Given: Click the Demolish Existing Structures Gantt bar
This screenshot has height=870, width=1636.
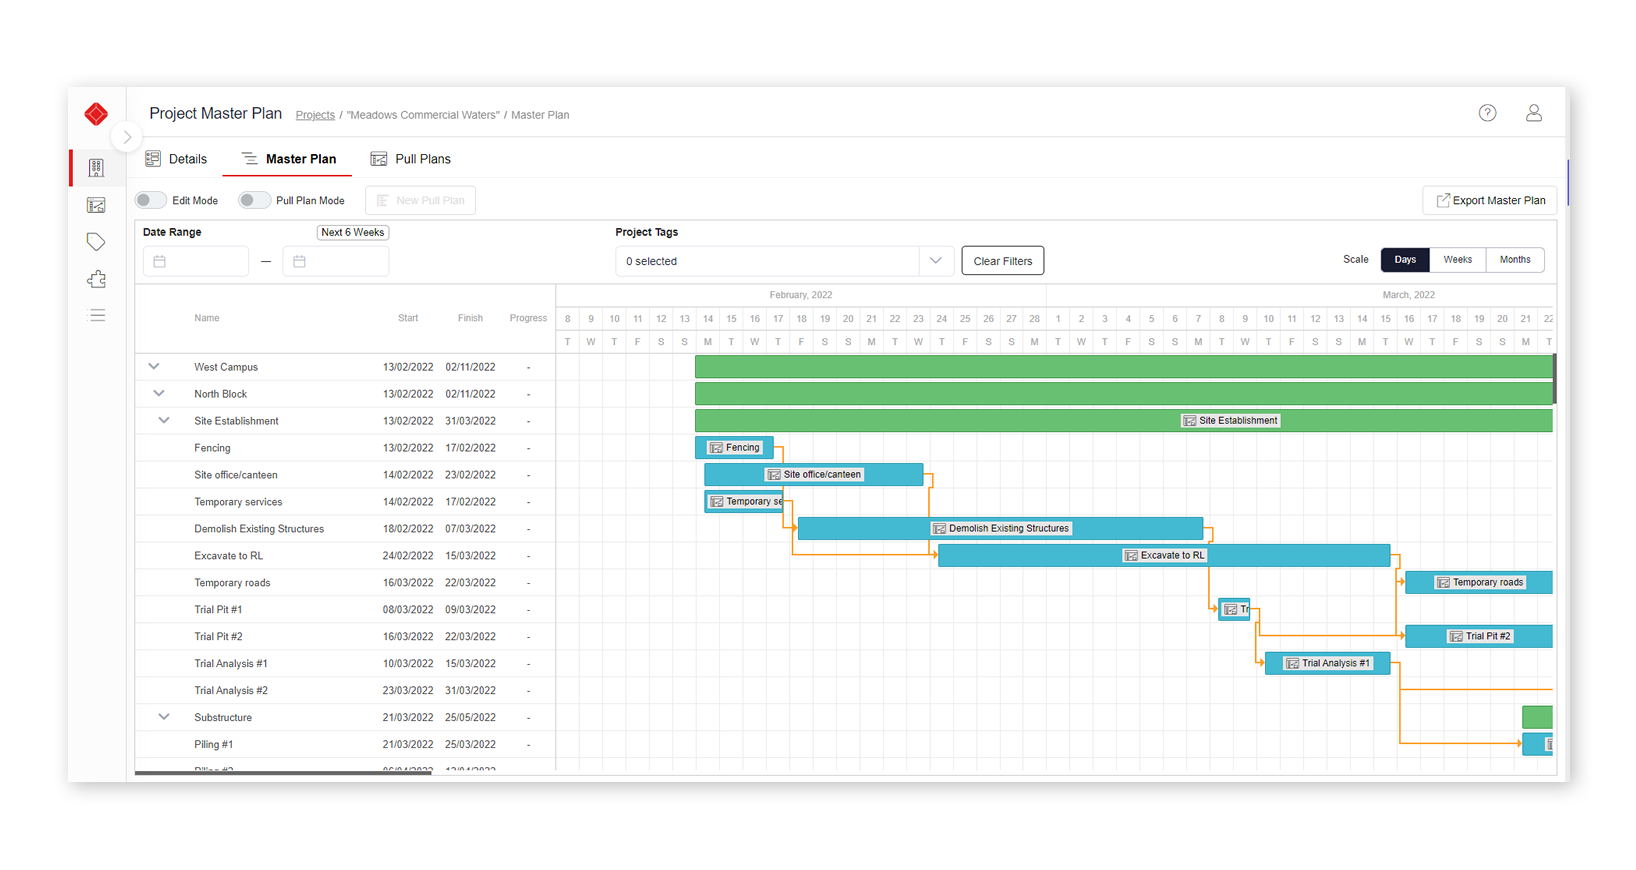Looking at the screenshot, I should (1000, 528).
